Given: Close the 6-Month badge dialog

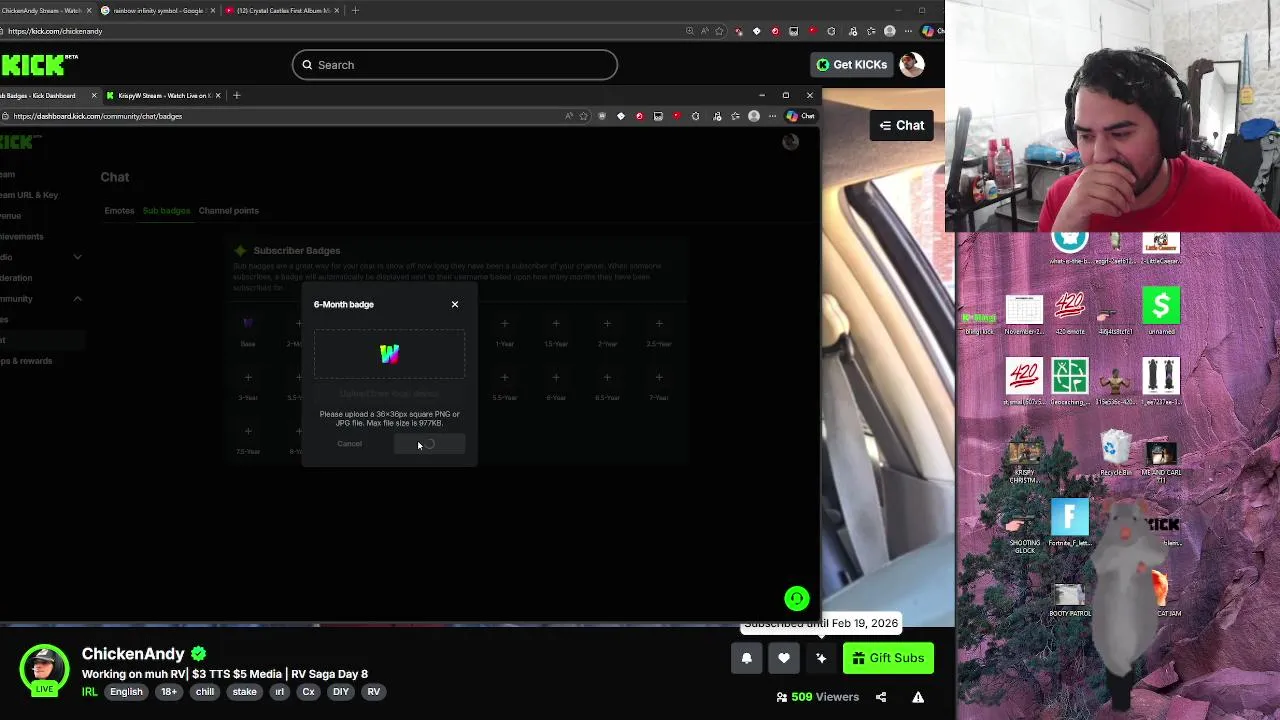Looking at the screenshot, I should [455, 304].
